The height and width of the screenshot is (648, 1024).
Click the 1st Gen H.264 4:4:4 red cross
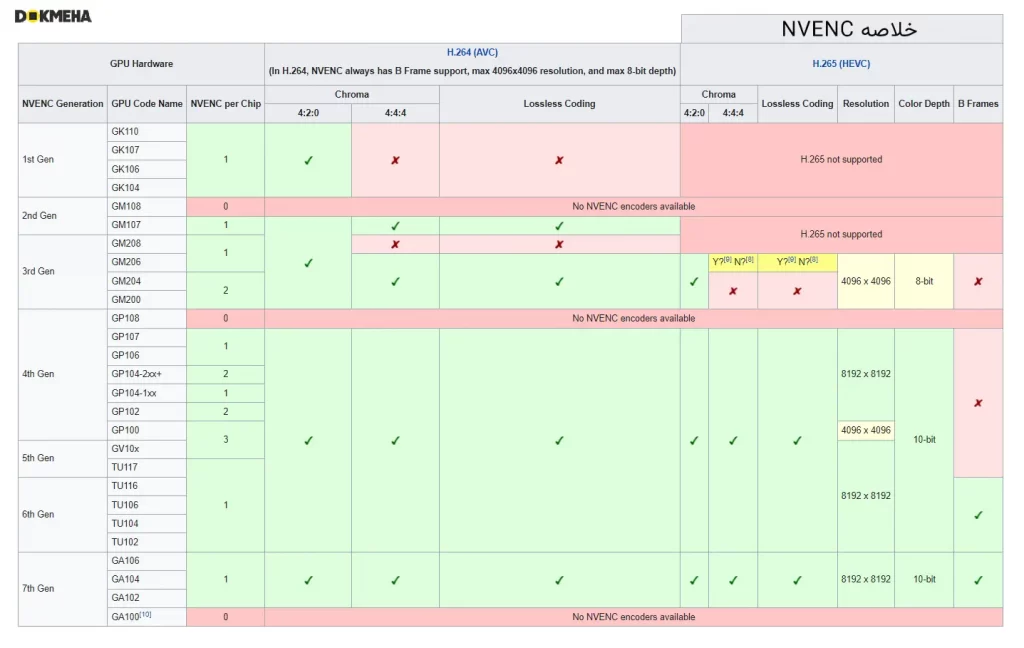(x=395, y=160)
